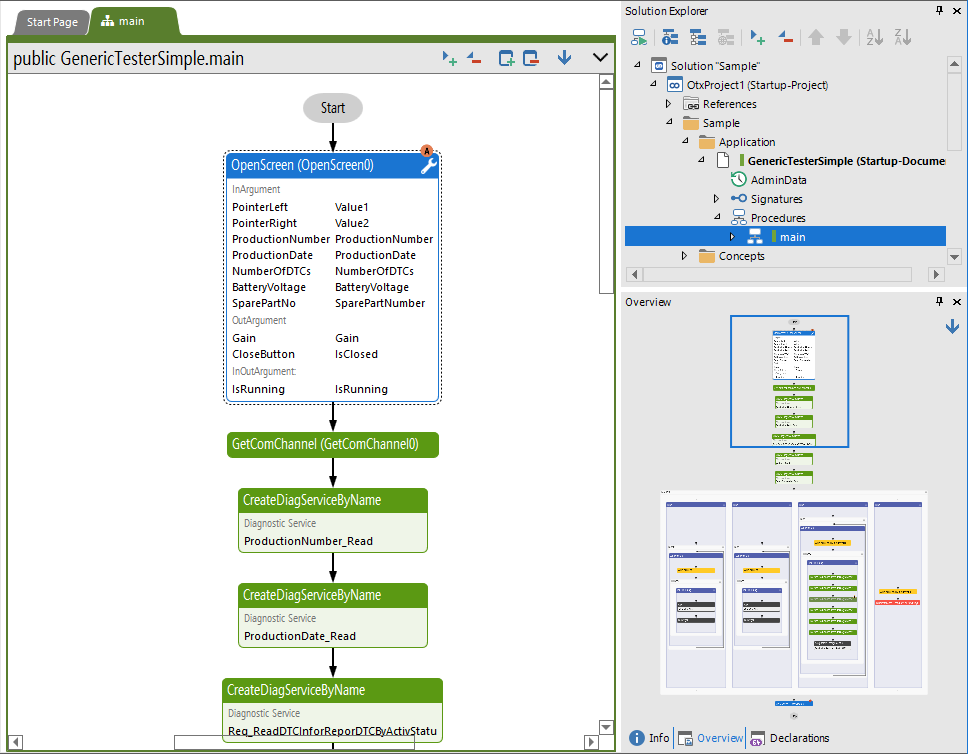Click the chevron at the right of the diagram toolbar

tap(600, 58)
